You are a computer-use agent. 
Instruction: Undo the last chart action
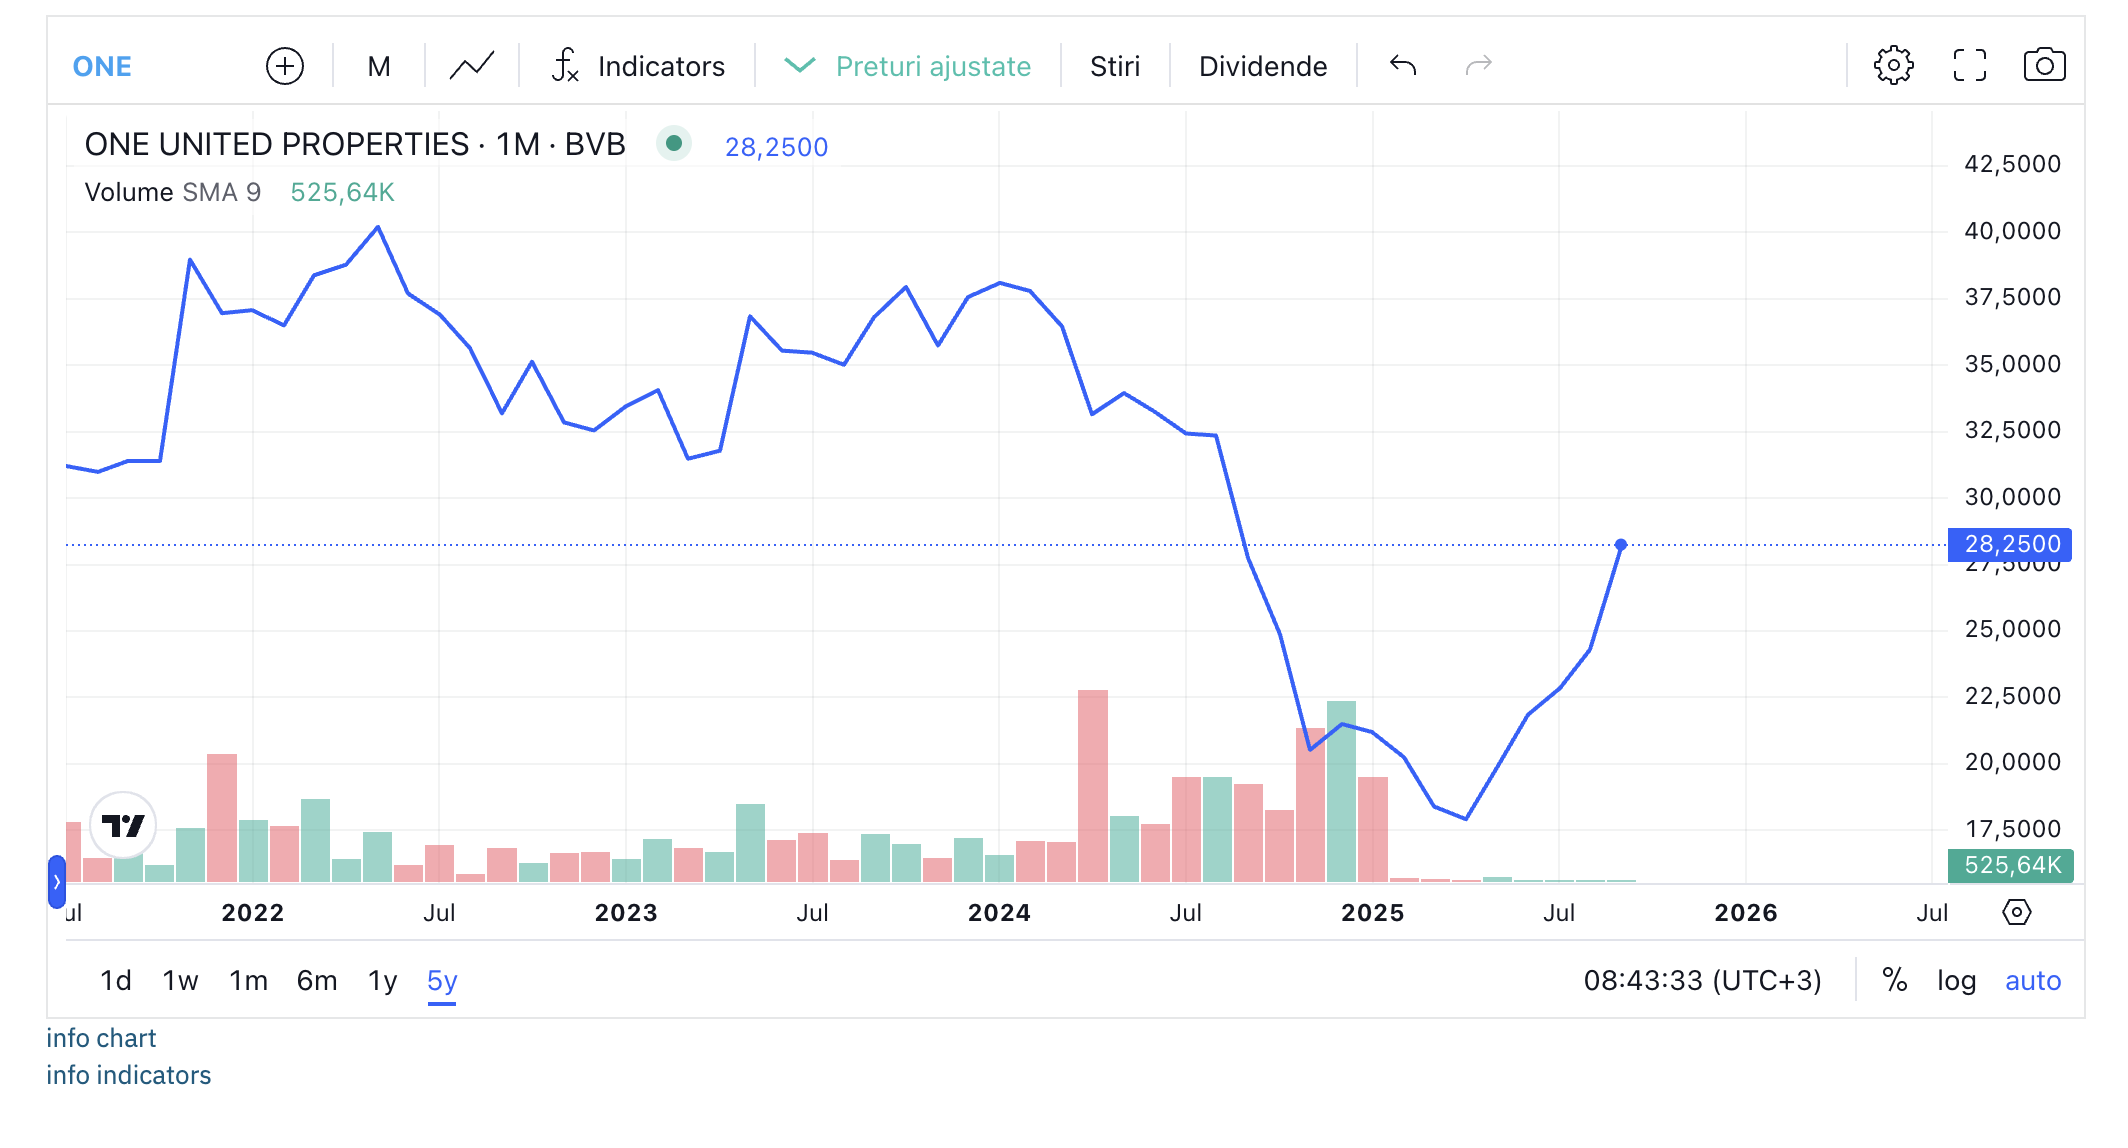(1403, 66)
